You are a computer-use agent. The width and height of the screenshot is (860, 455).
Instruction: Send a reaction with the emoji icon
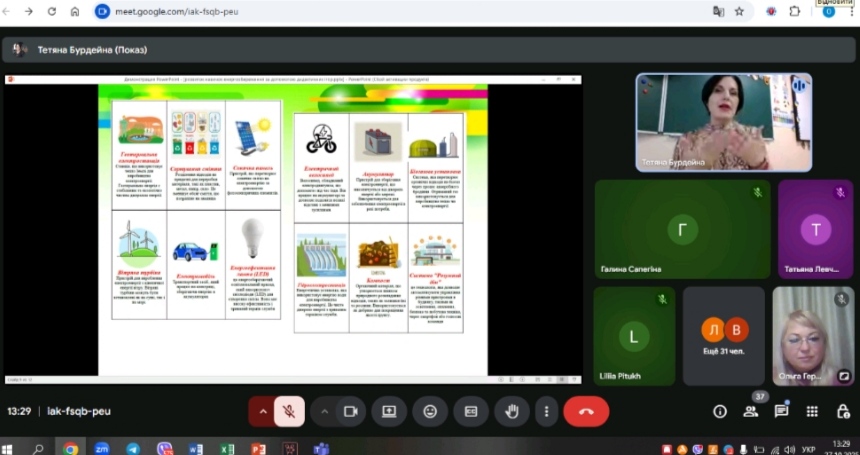click(430, 411)
